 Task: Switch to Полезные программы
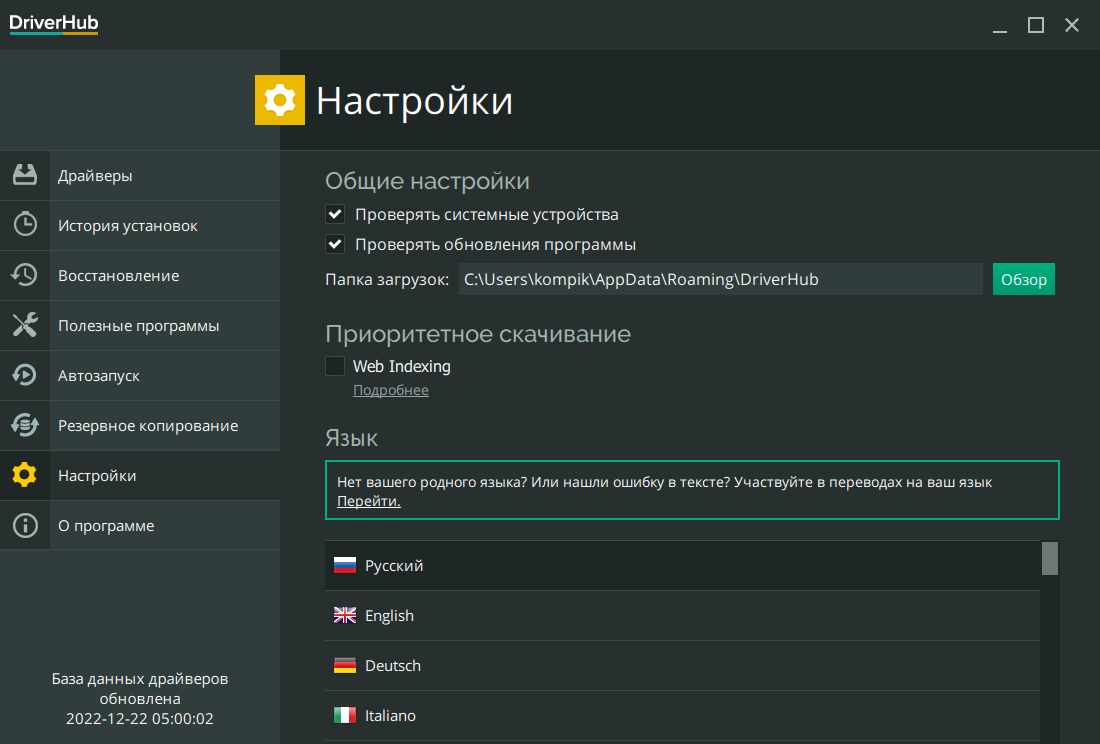pyautogui.click(x=140, y=325)
